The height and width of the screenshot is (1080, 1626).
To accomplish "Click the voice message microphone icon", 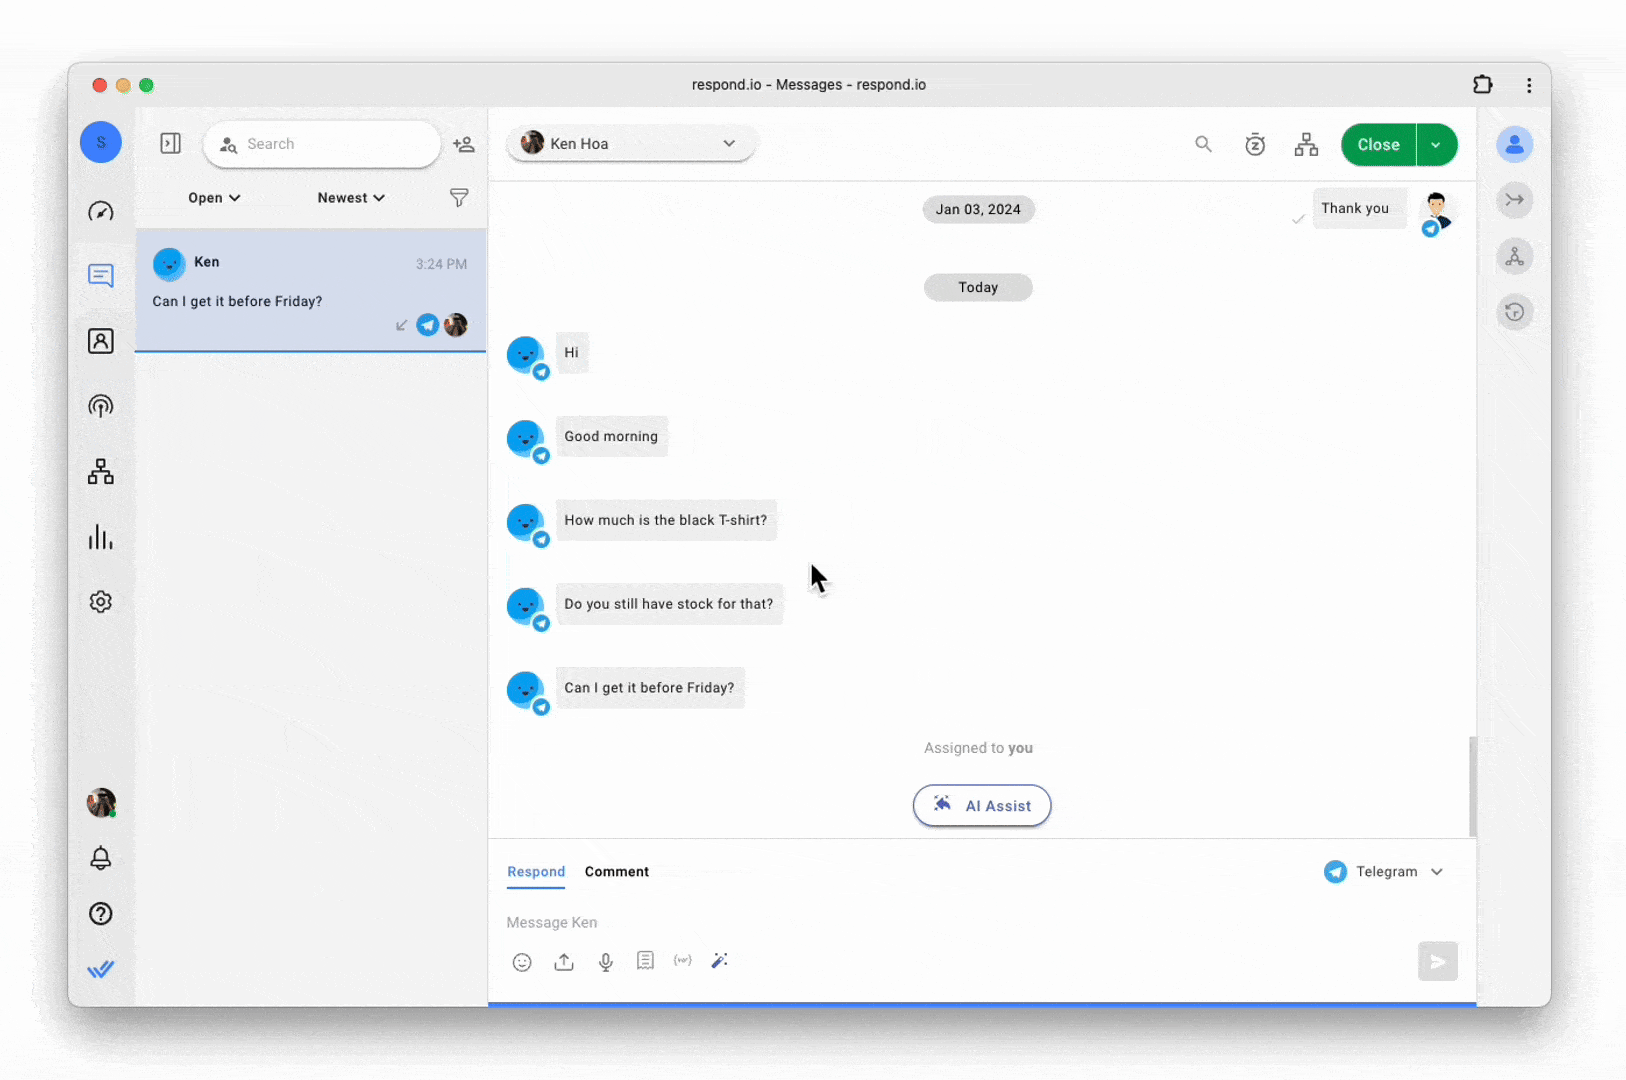I will 606,962.
